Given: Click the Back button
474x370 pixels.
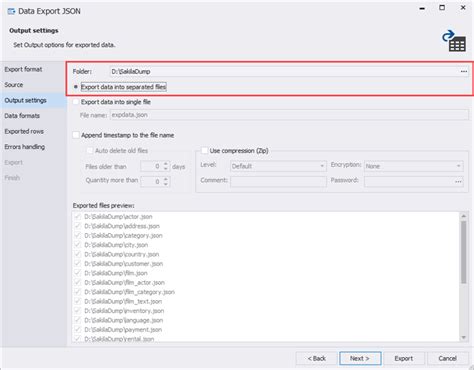Looking at the screenshot, I should (x=316, y=358).
